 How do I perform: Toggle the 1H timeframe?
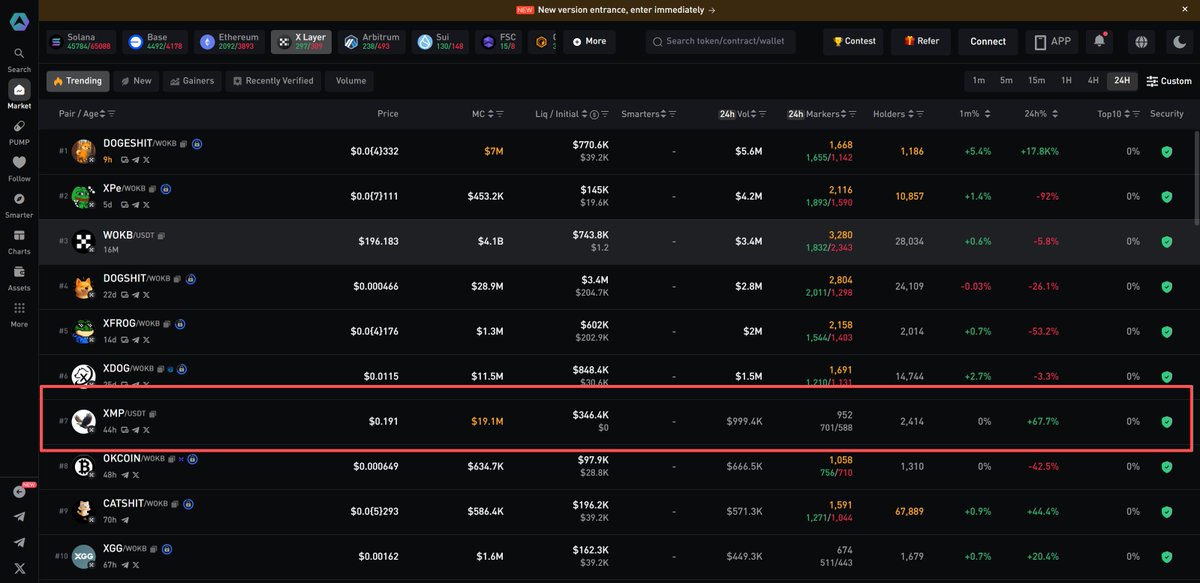1065,80
